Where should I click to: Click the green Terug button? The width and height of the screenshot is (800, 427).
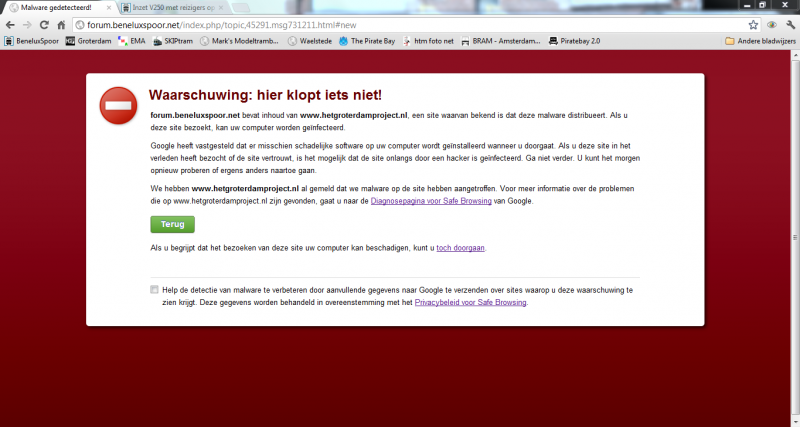172,224
